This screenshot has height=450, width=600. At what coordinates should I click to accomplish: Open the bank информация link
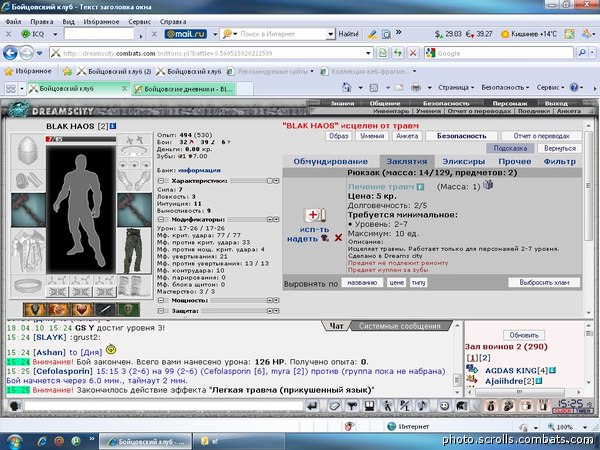coord(199,170)
